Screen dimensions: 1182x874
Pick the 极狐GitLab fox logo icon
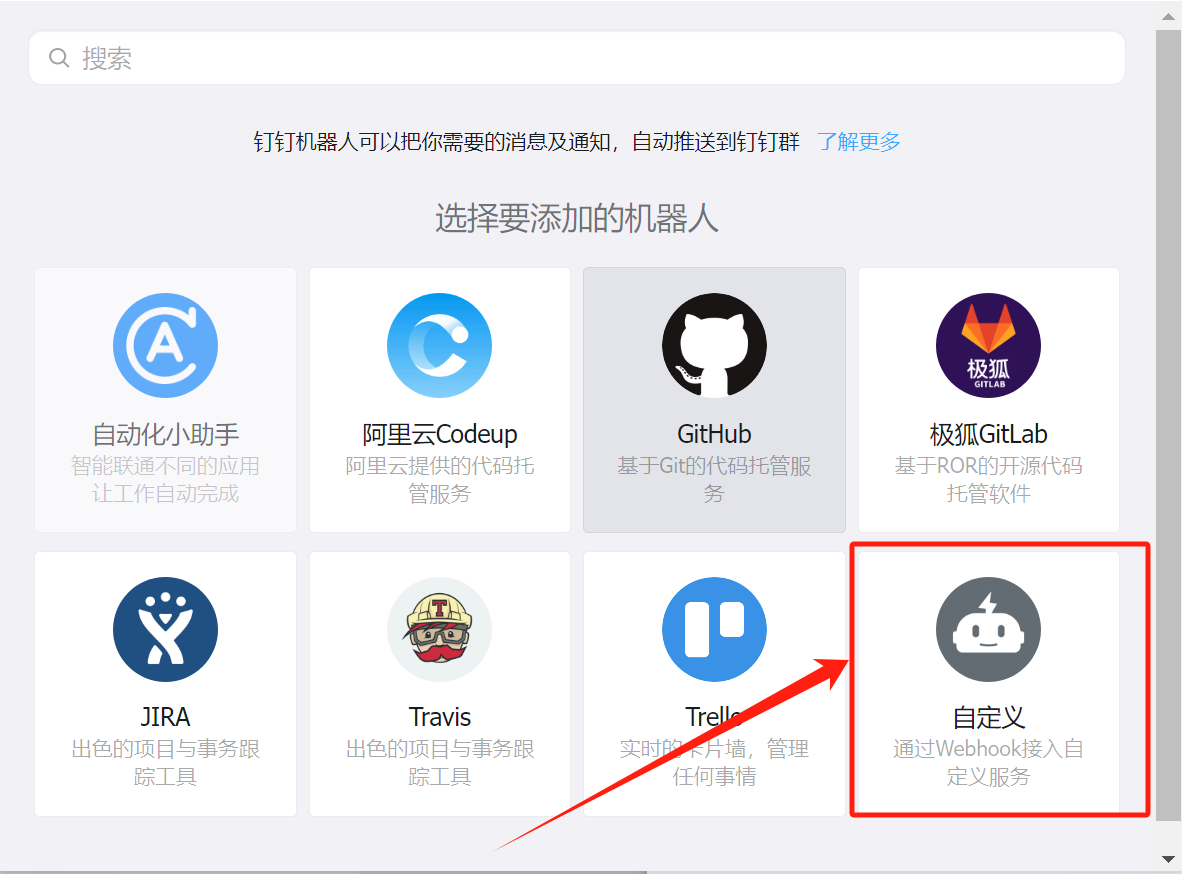click(x=988, y=345)
